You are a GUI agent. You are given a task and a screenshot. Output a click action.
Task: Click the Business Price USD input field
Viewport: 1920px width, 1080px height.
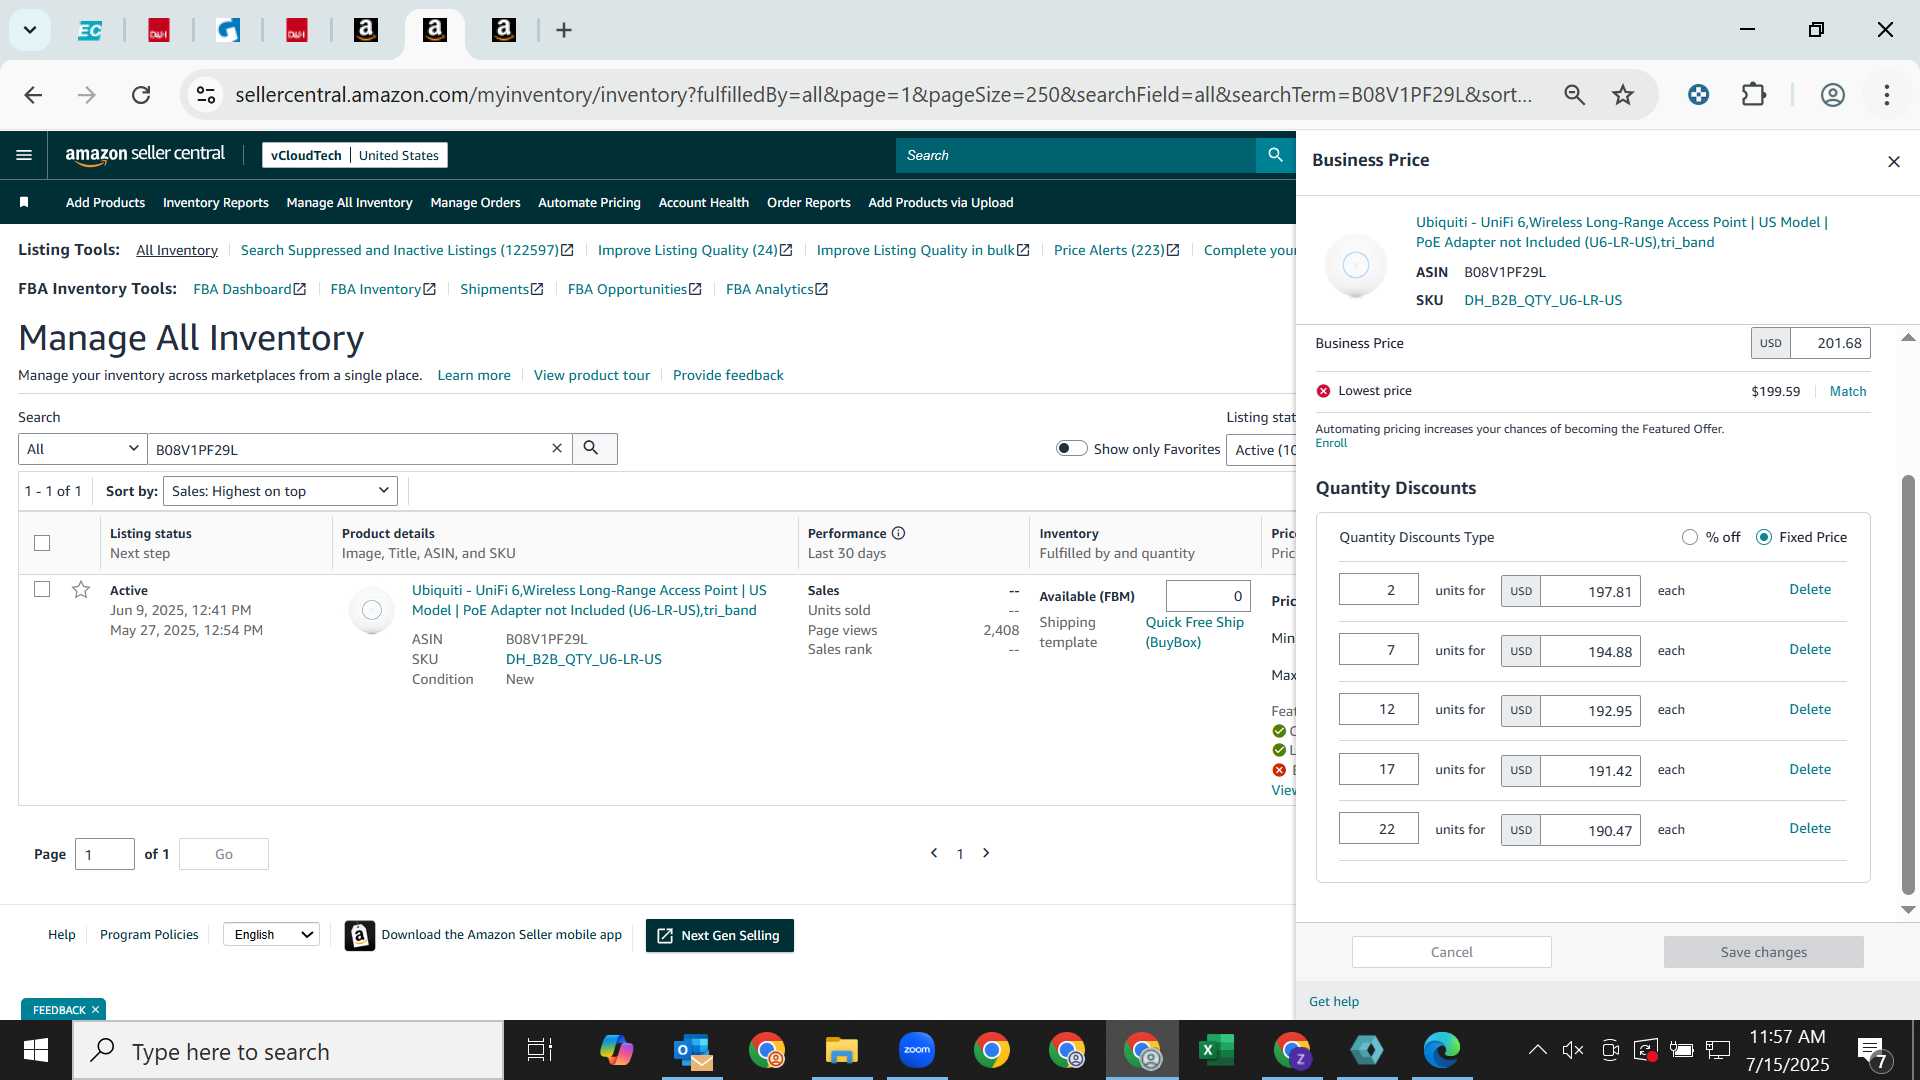coord(1829,343)
